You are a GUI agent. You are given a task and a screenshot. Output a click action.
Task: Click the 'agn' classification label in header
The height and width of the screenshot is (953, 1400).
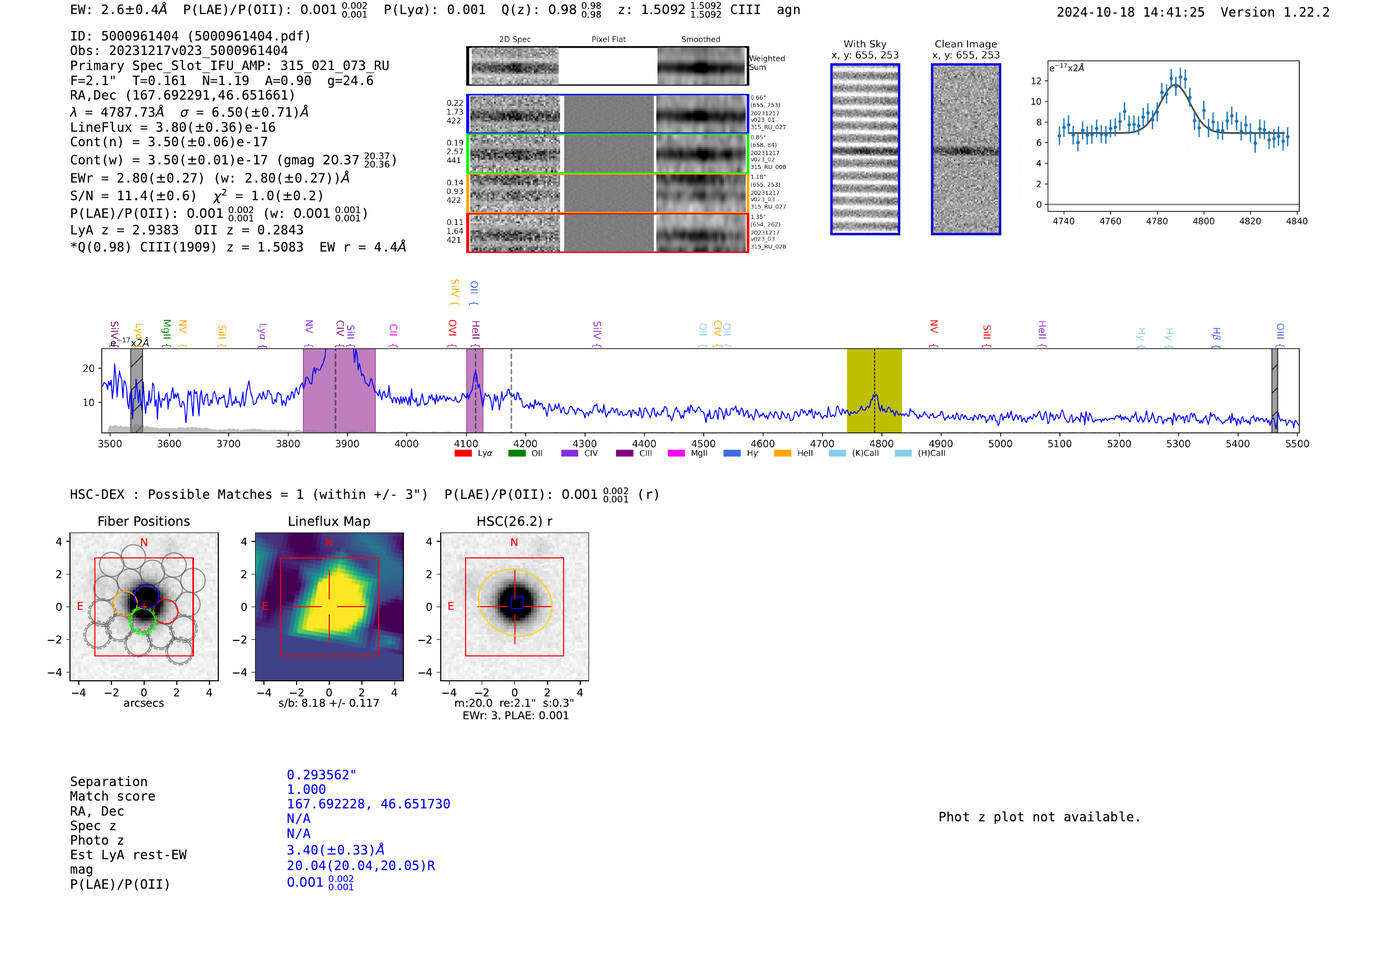coord(789,10)
